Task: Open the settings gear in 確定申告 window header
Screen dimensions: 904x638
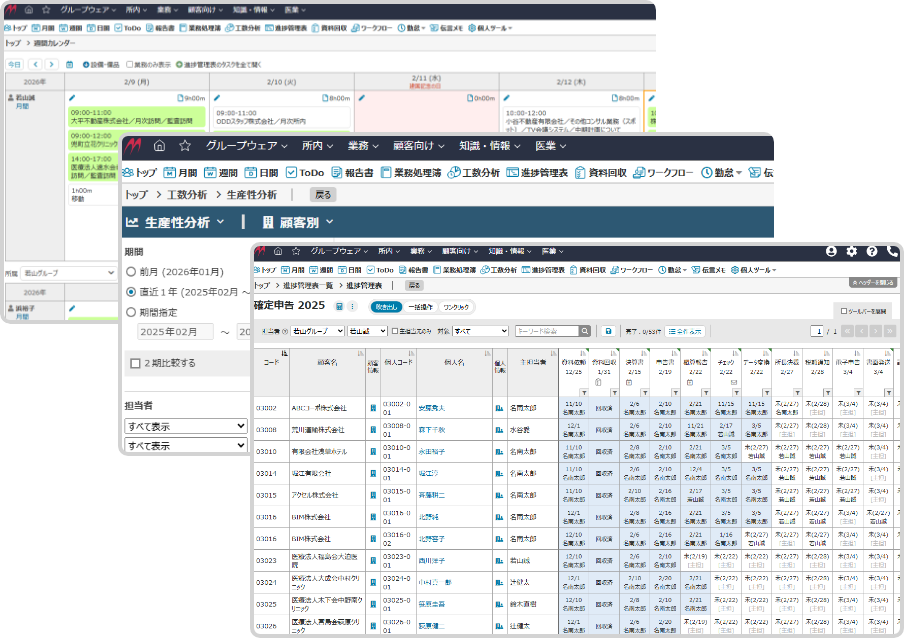Action: click(x=851, y=251)
